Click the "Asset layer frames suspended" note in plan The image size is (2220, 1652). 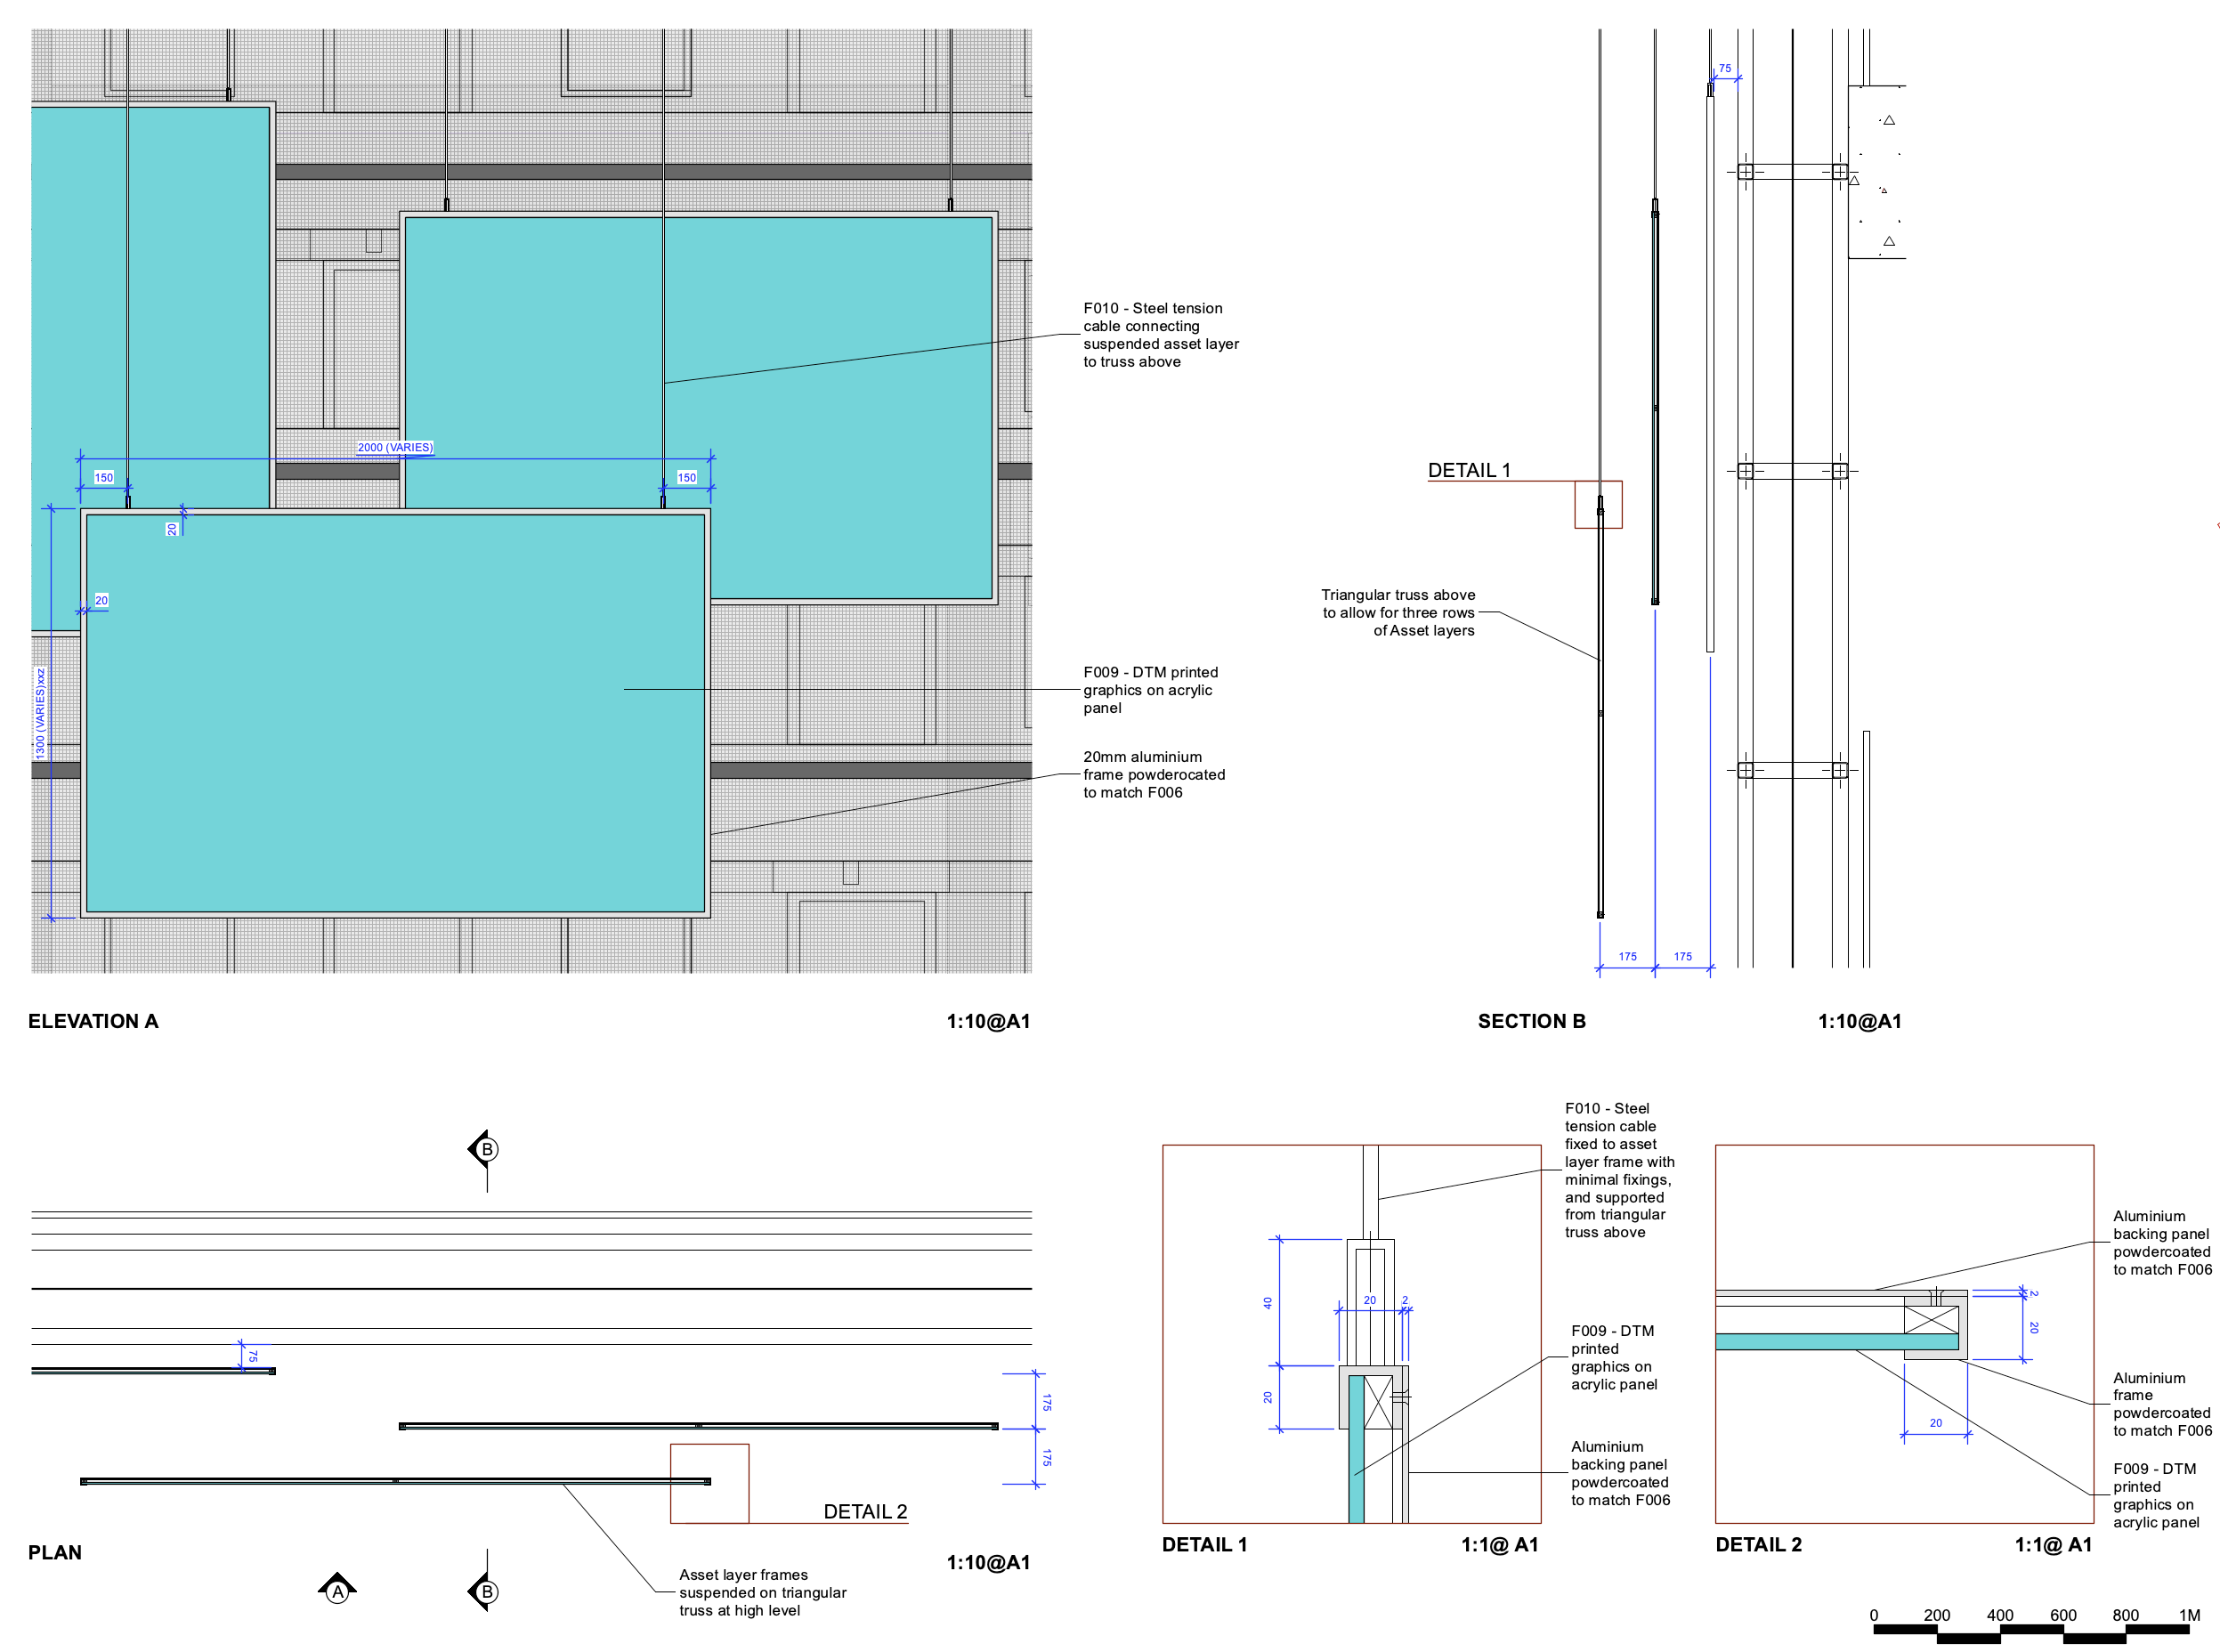pos(762,1592)
